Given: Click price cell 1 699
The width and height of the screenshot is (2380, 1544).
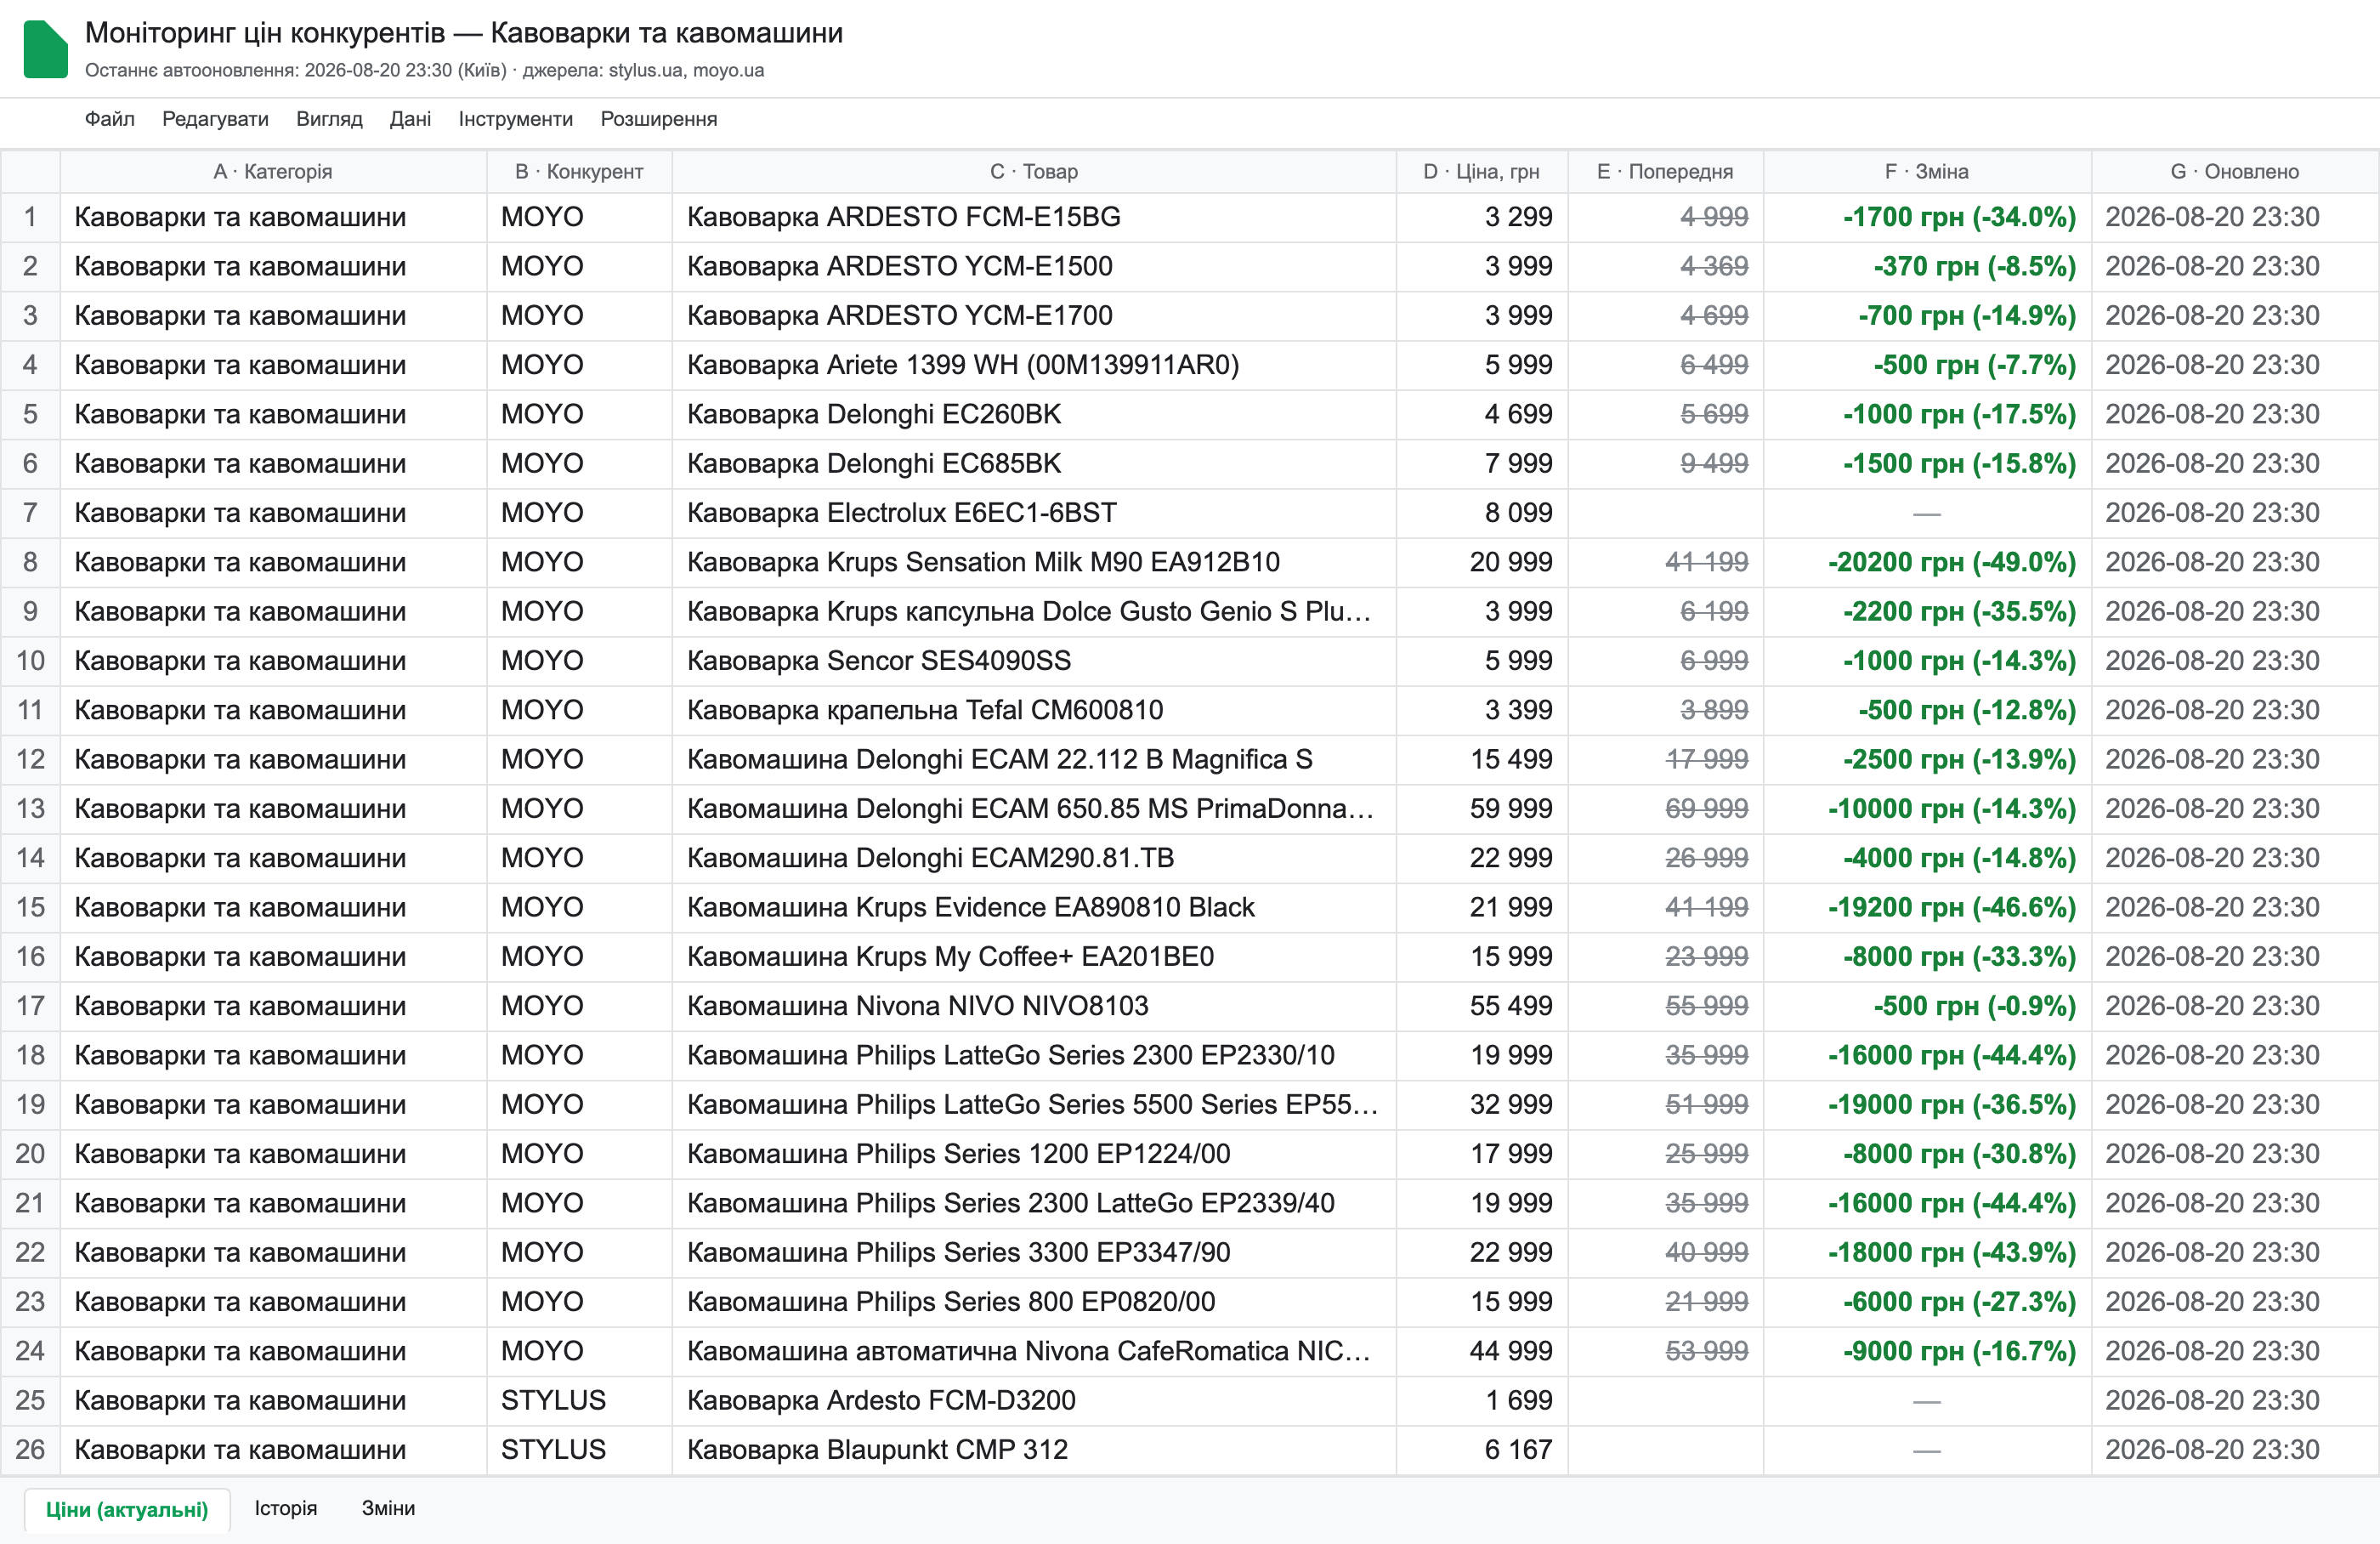Looking at the screenshot, I should point(1482,1401).
